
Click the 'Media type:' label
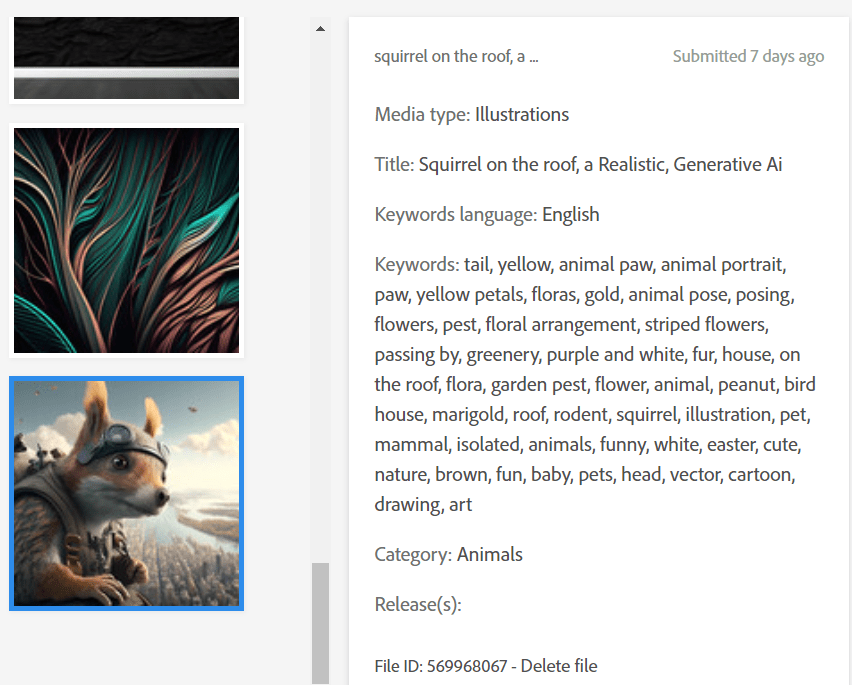pos(422,115)
